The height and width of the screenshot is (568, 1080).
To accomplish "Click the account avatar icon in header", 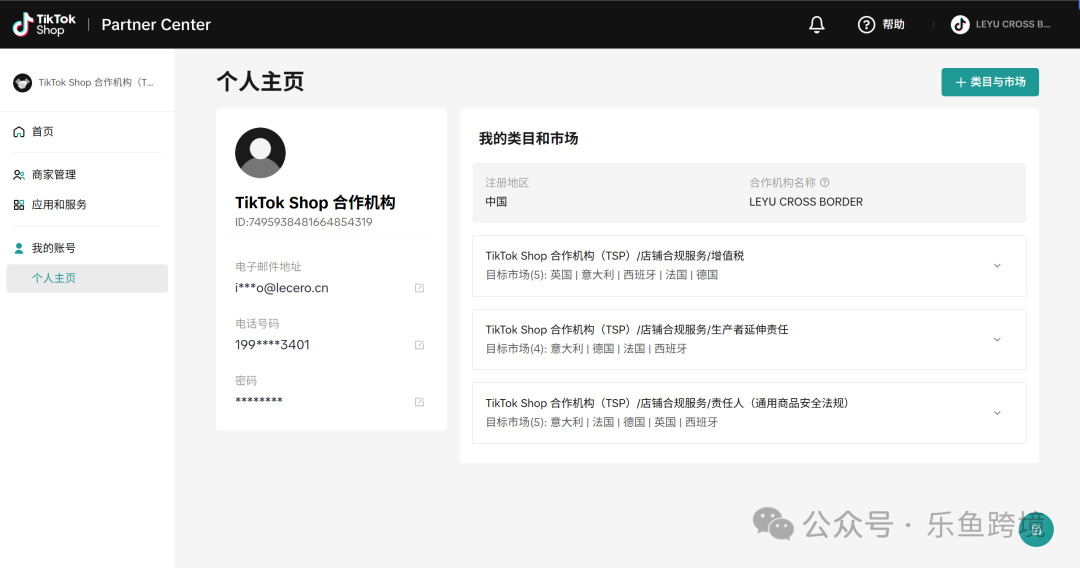I will 960,24.
